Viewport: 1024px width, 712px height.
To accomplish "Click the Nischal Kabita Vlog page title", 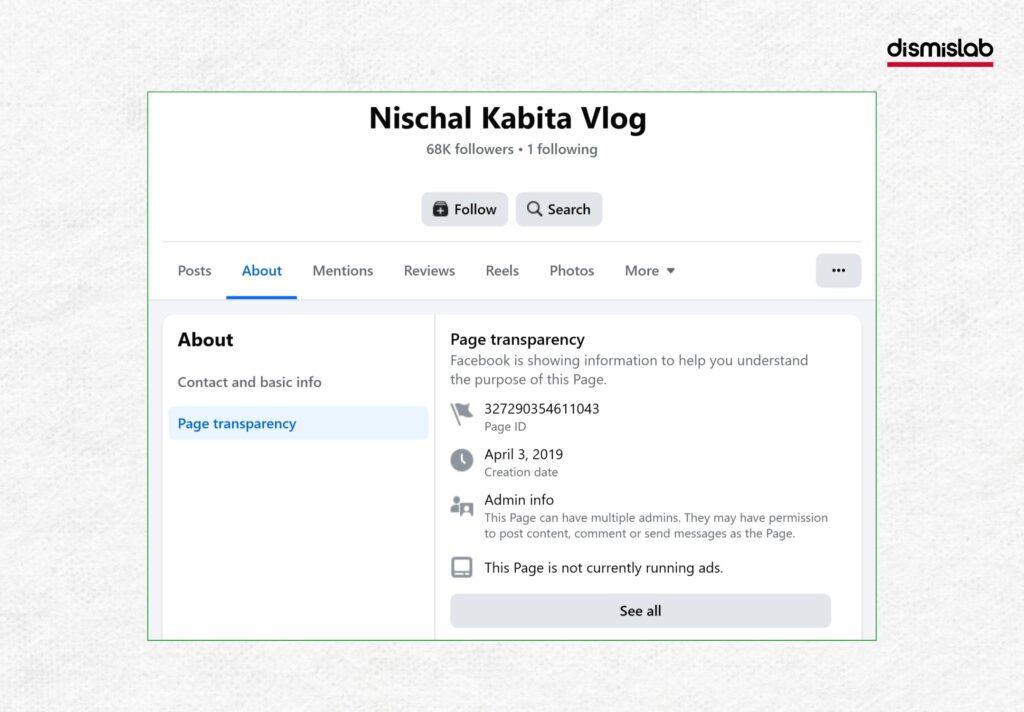I will tap(507, 118).
